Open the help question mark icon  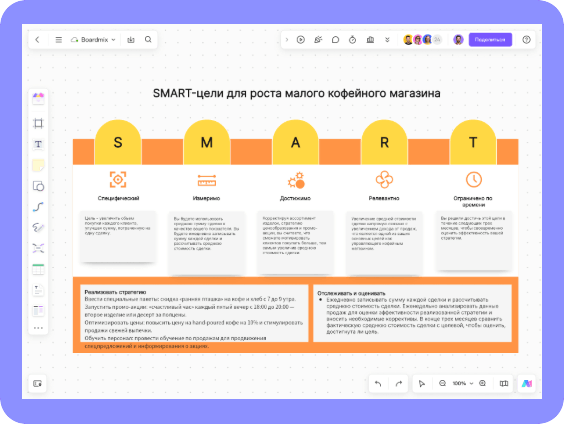[x=526, y=40]
